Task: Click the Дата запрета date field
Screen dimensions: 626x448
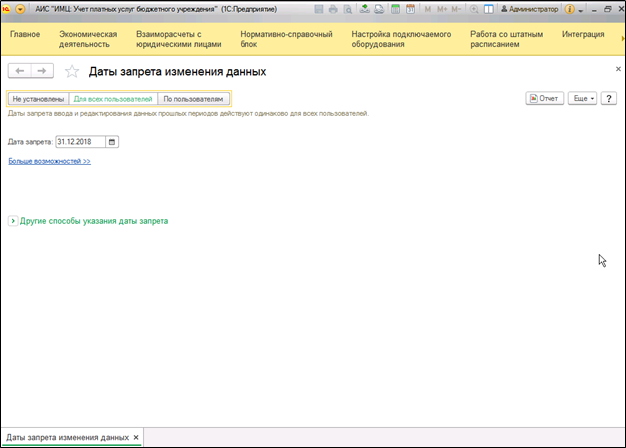Action: pos(80,142)
